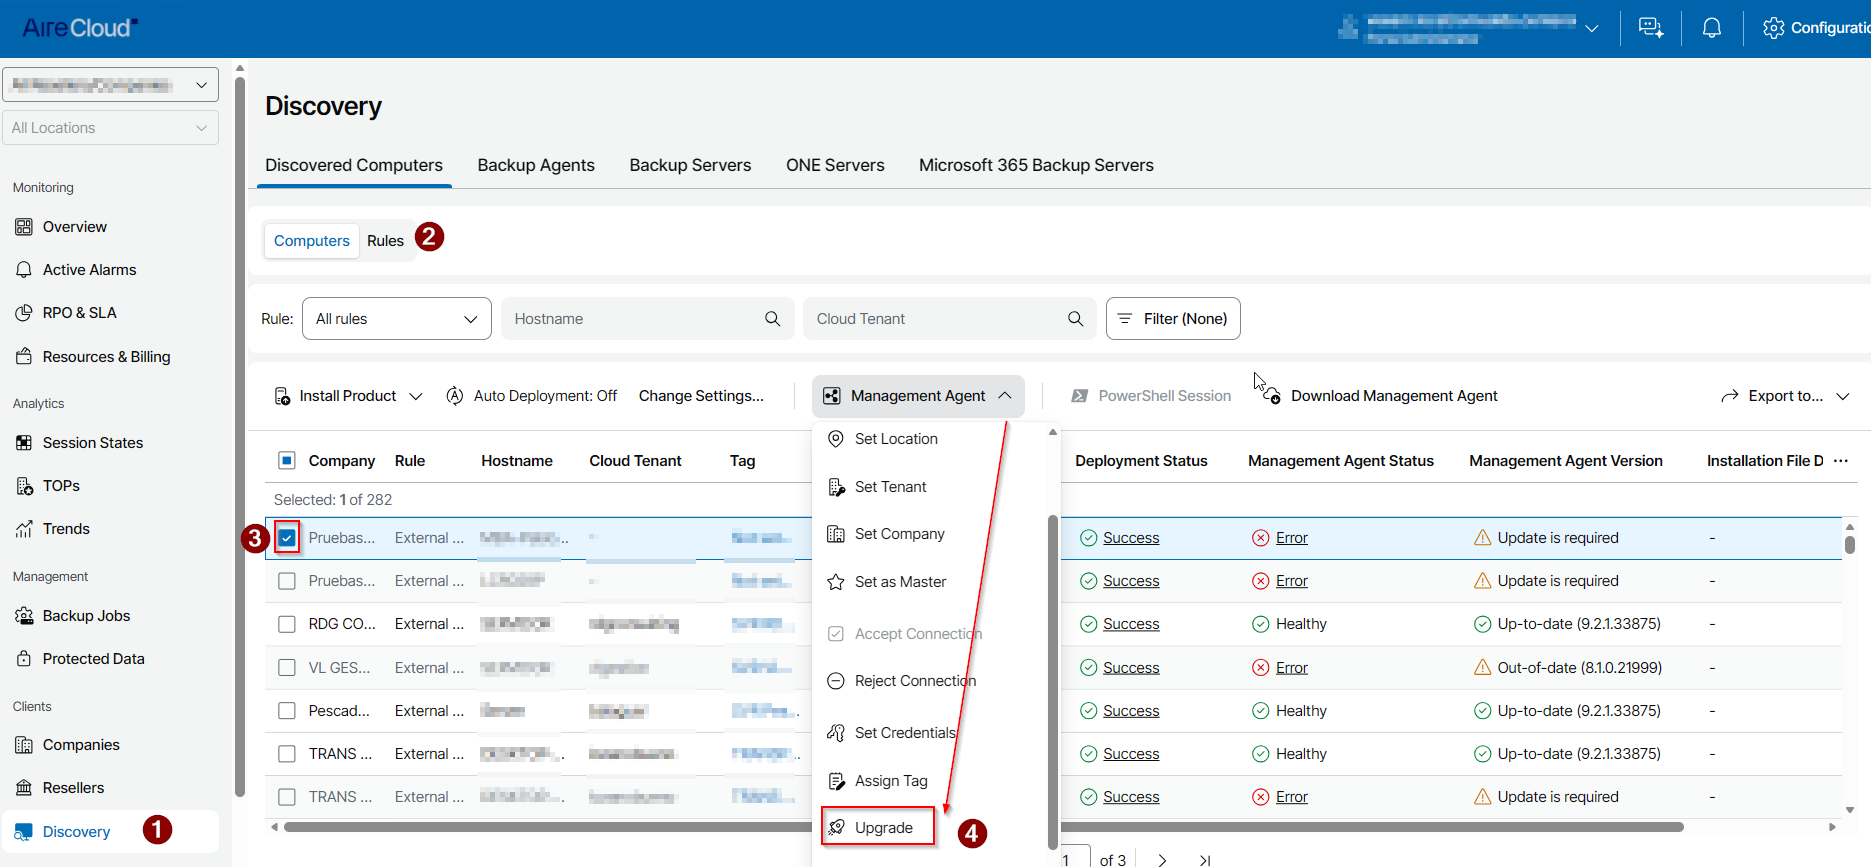
Task: Click the Discovery sidebar icon
Action: pyautogui.click(x=24, y=832)
